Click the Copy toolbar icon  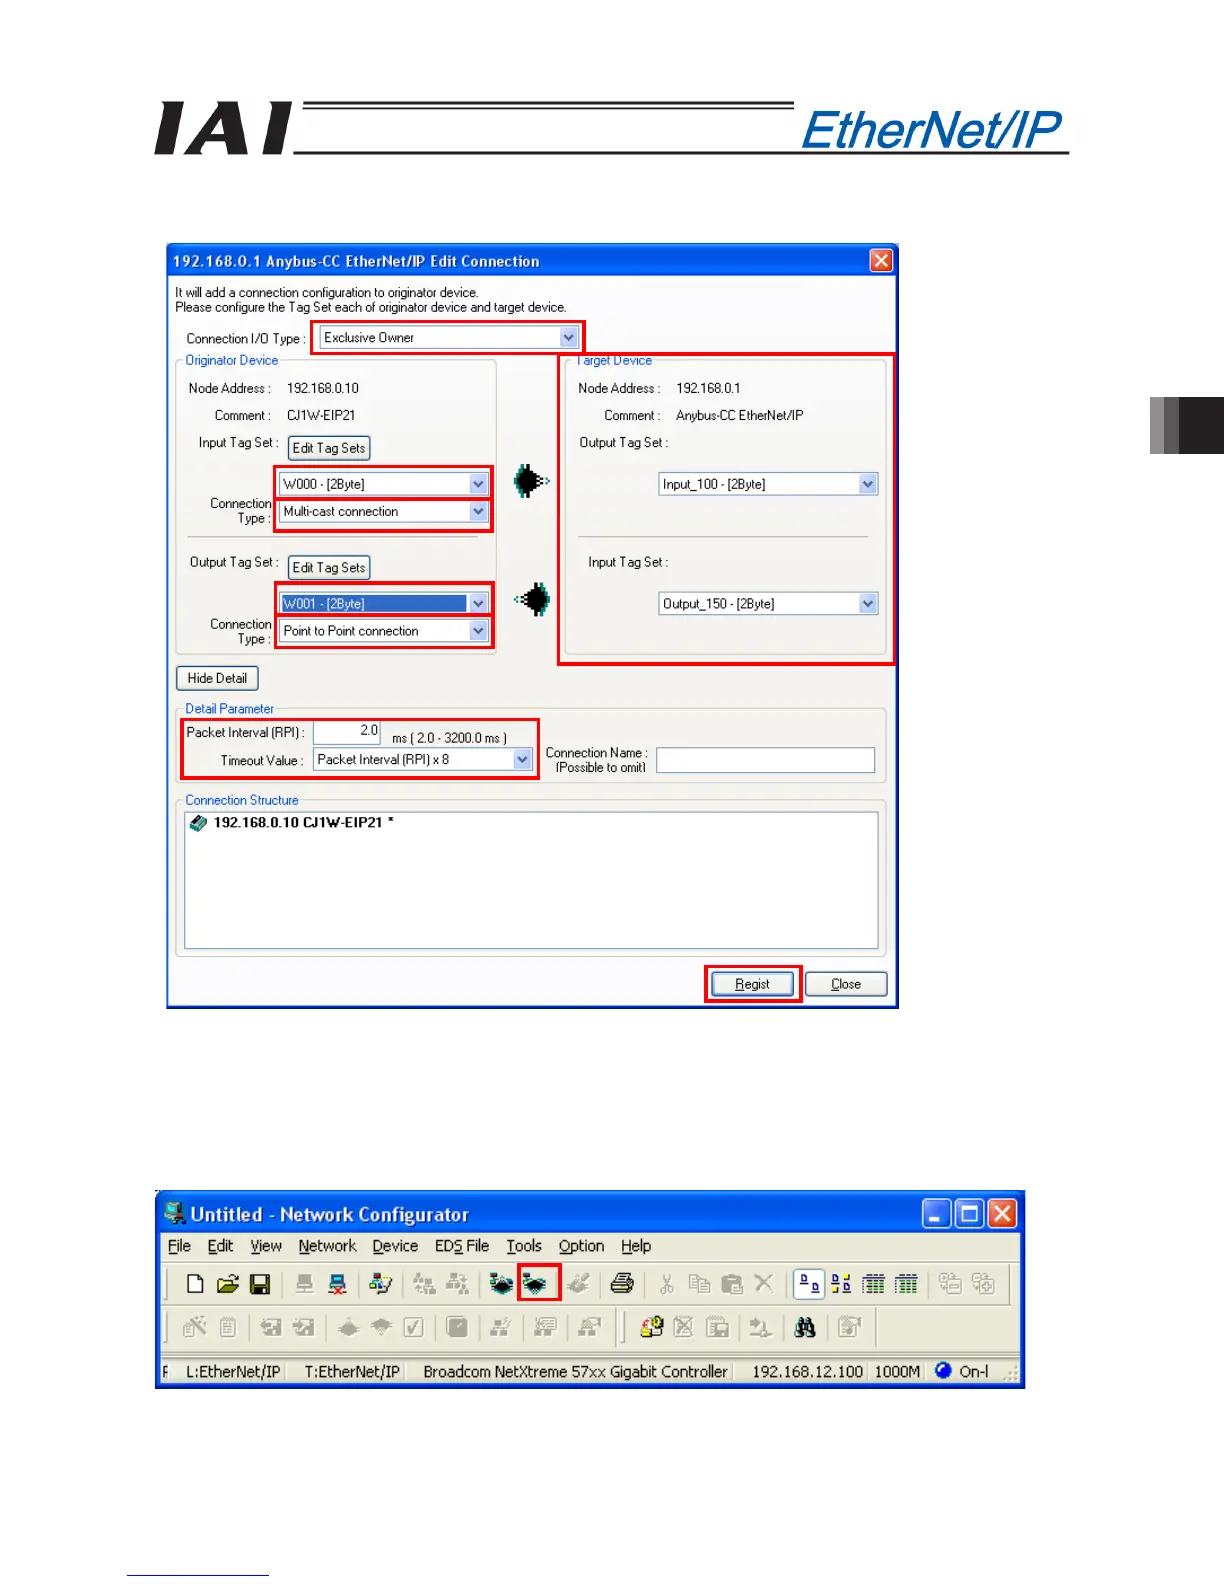699,1284
